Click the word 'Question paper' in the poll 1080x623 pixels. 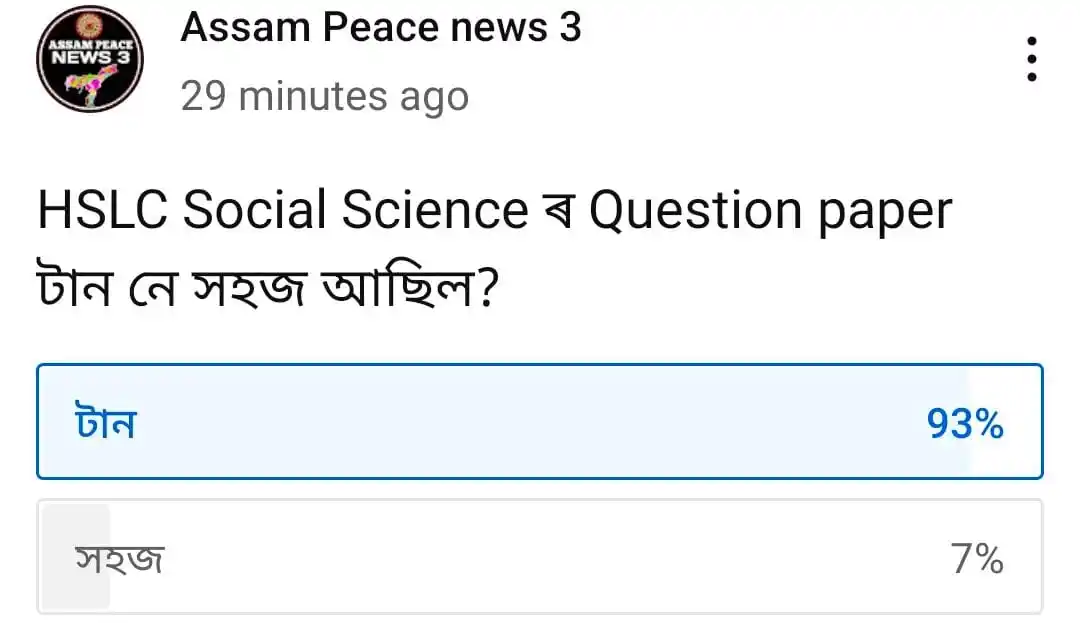tap(770, 212)
